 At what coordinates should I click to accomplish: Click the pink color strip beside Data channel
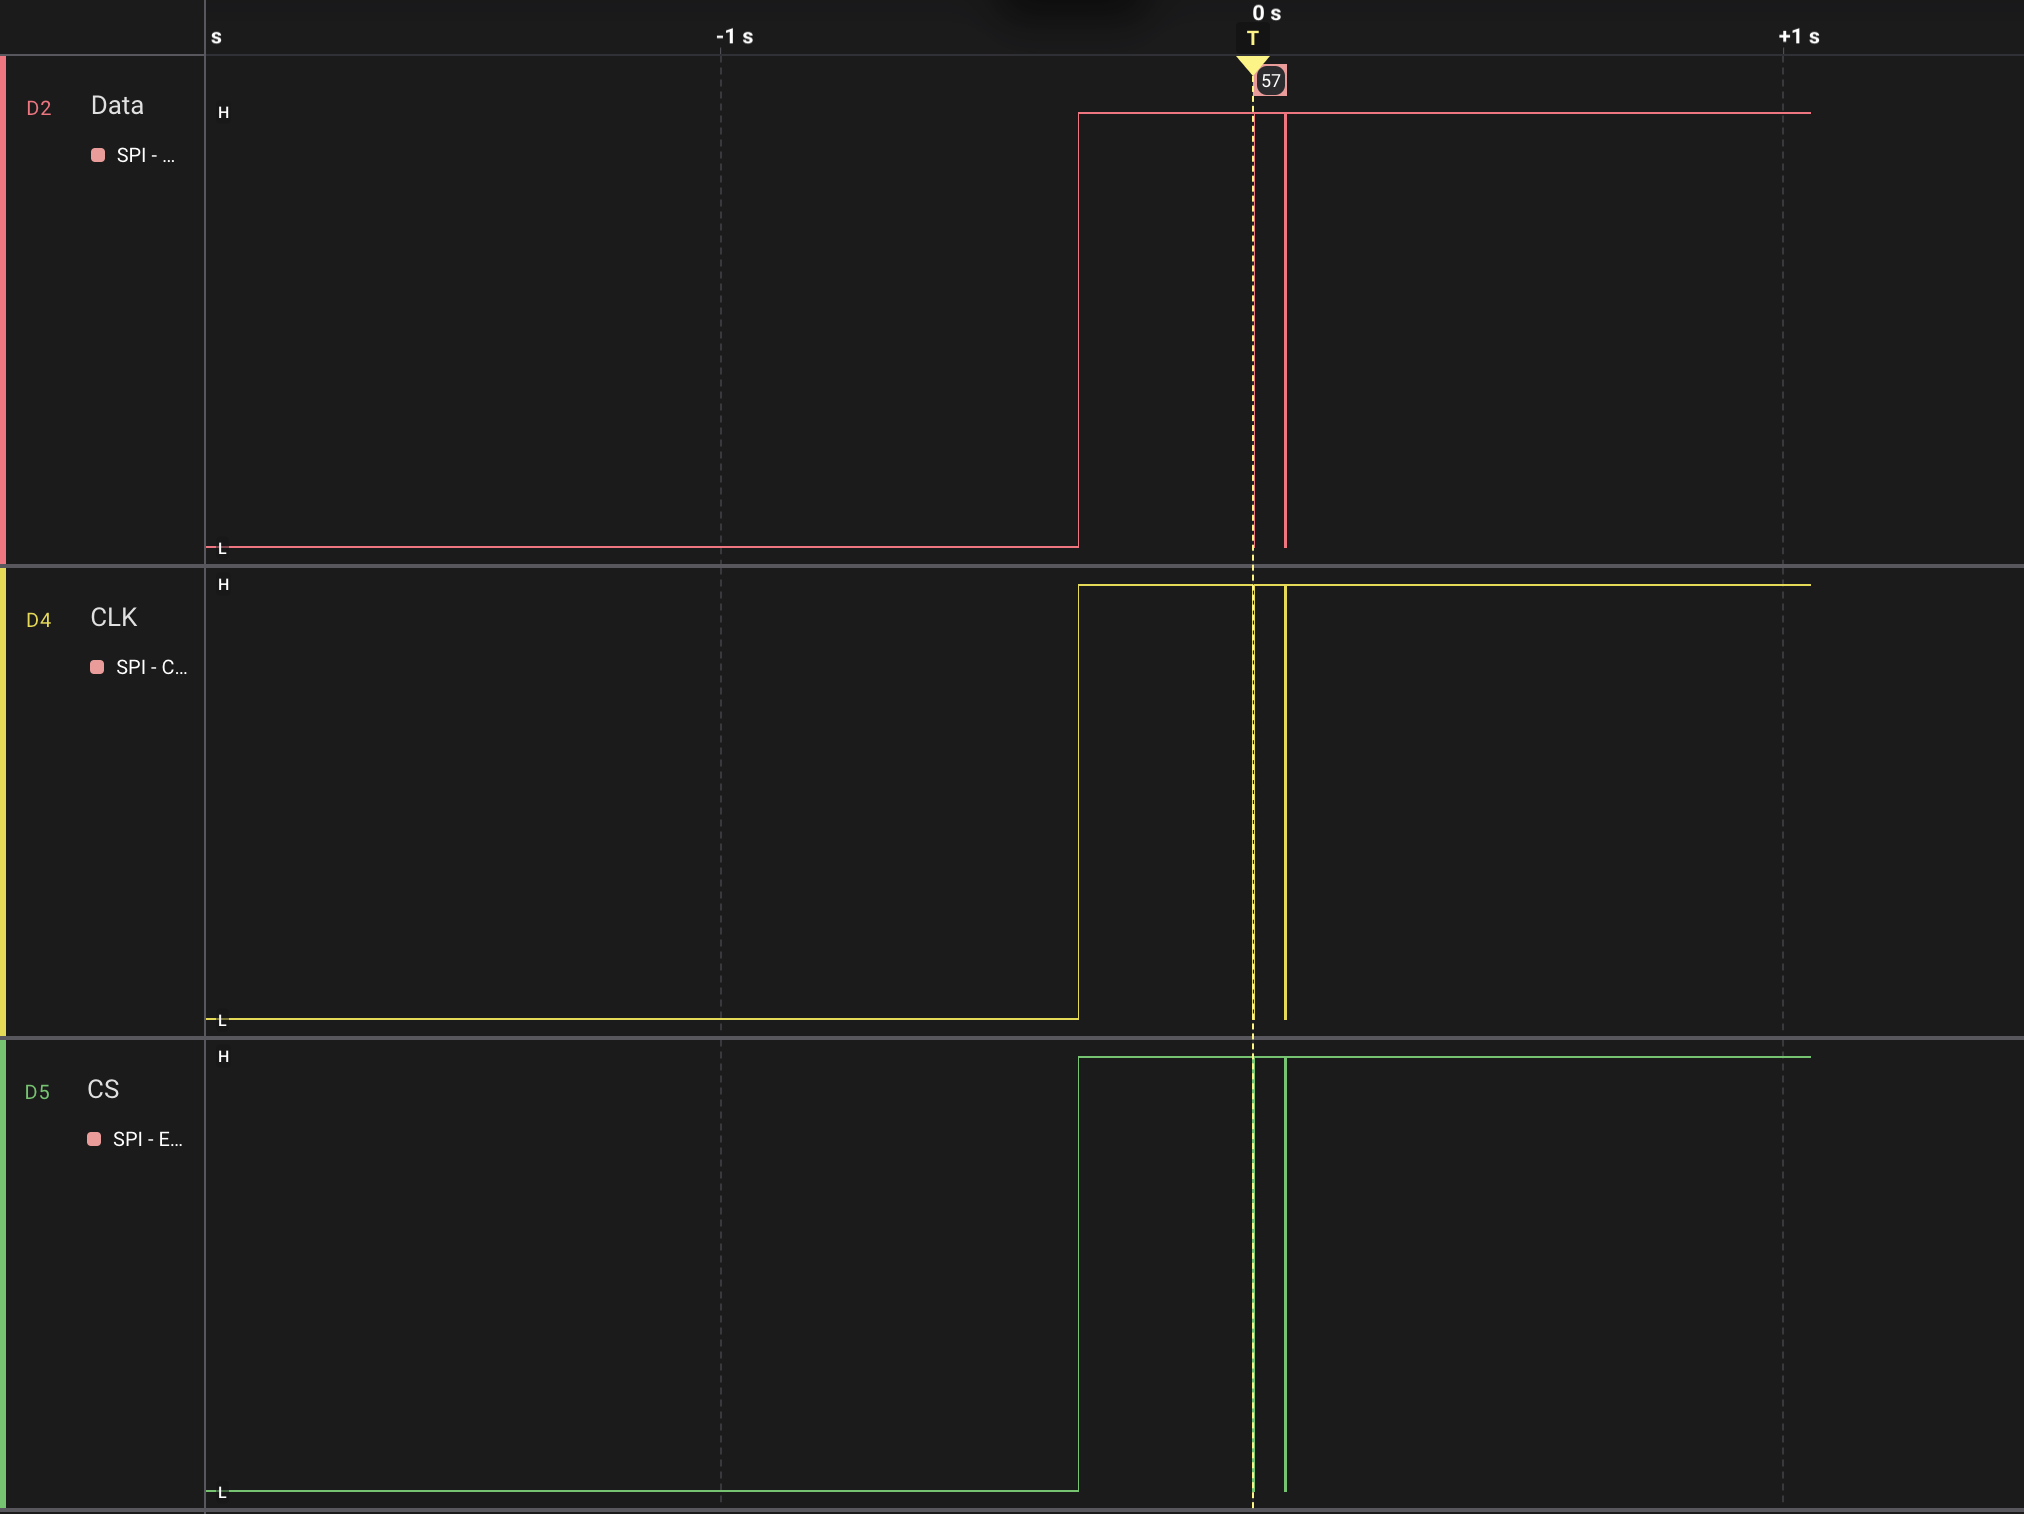4,300
